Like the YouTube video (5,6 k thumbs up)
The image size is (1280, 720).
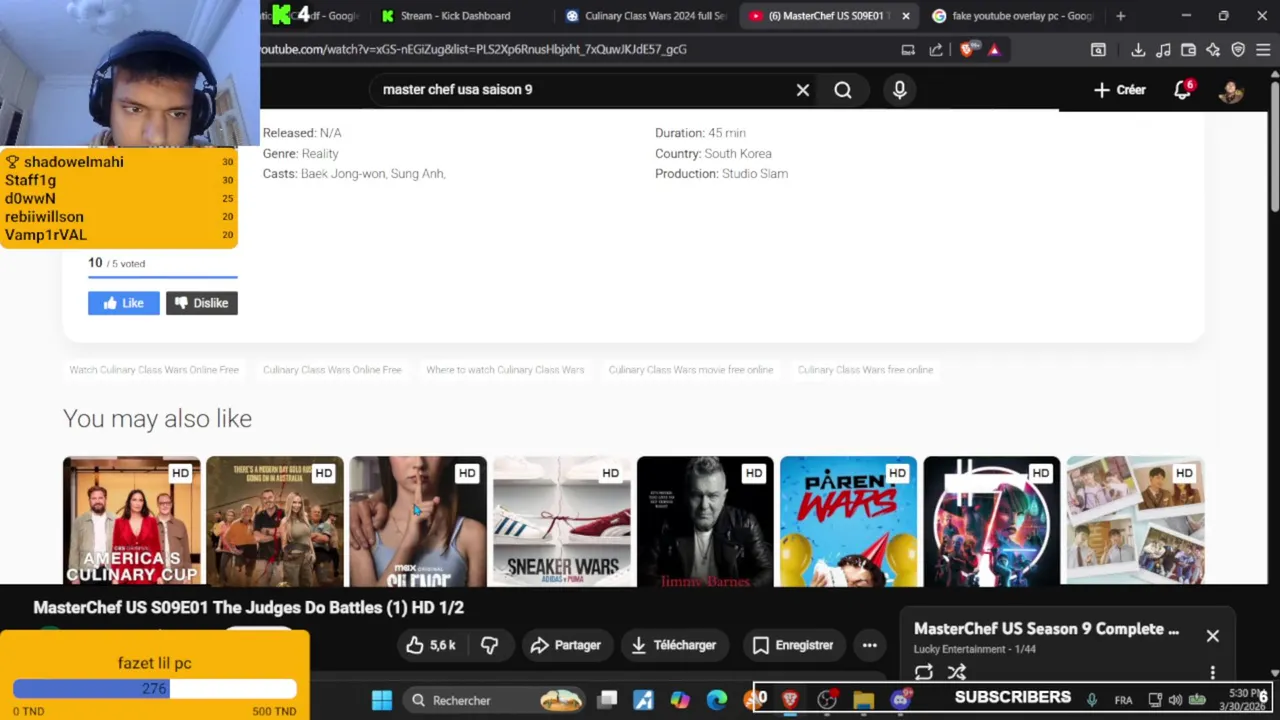[x=431, y=646]
